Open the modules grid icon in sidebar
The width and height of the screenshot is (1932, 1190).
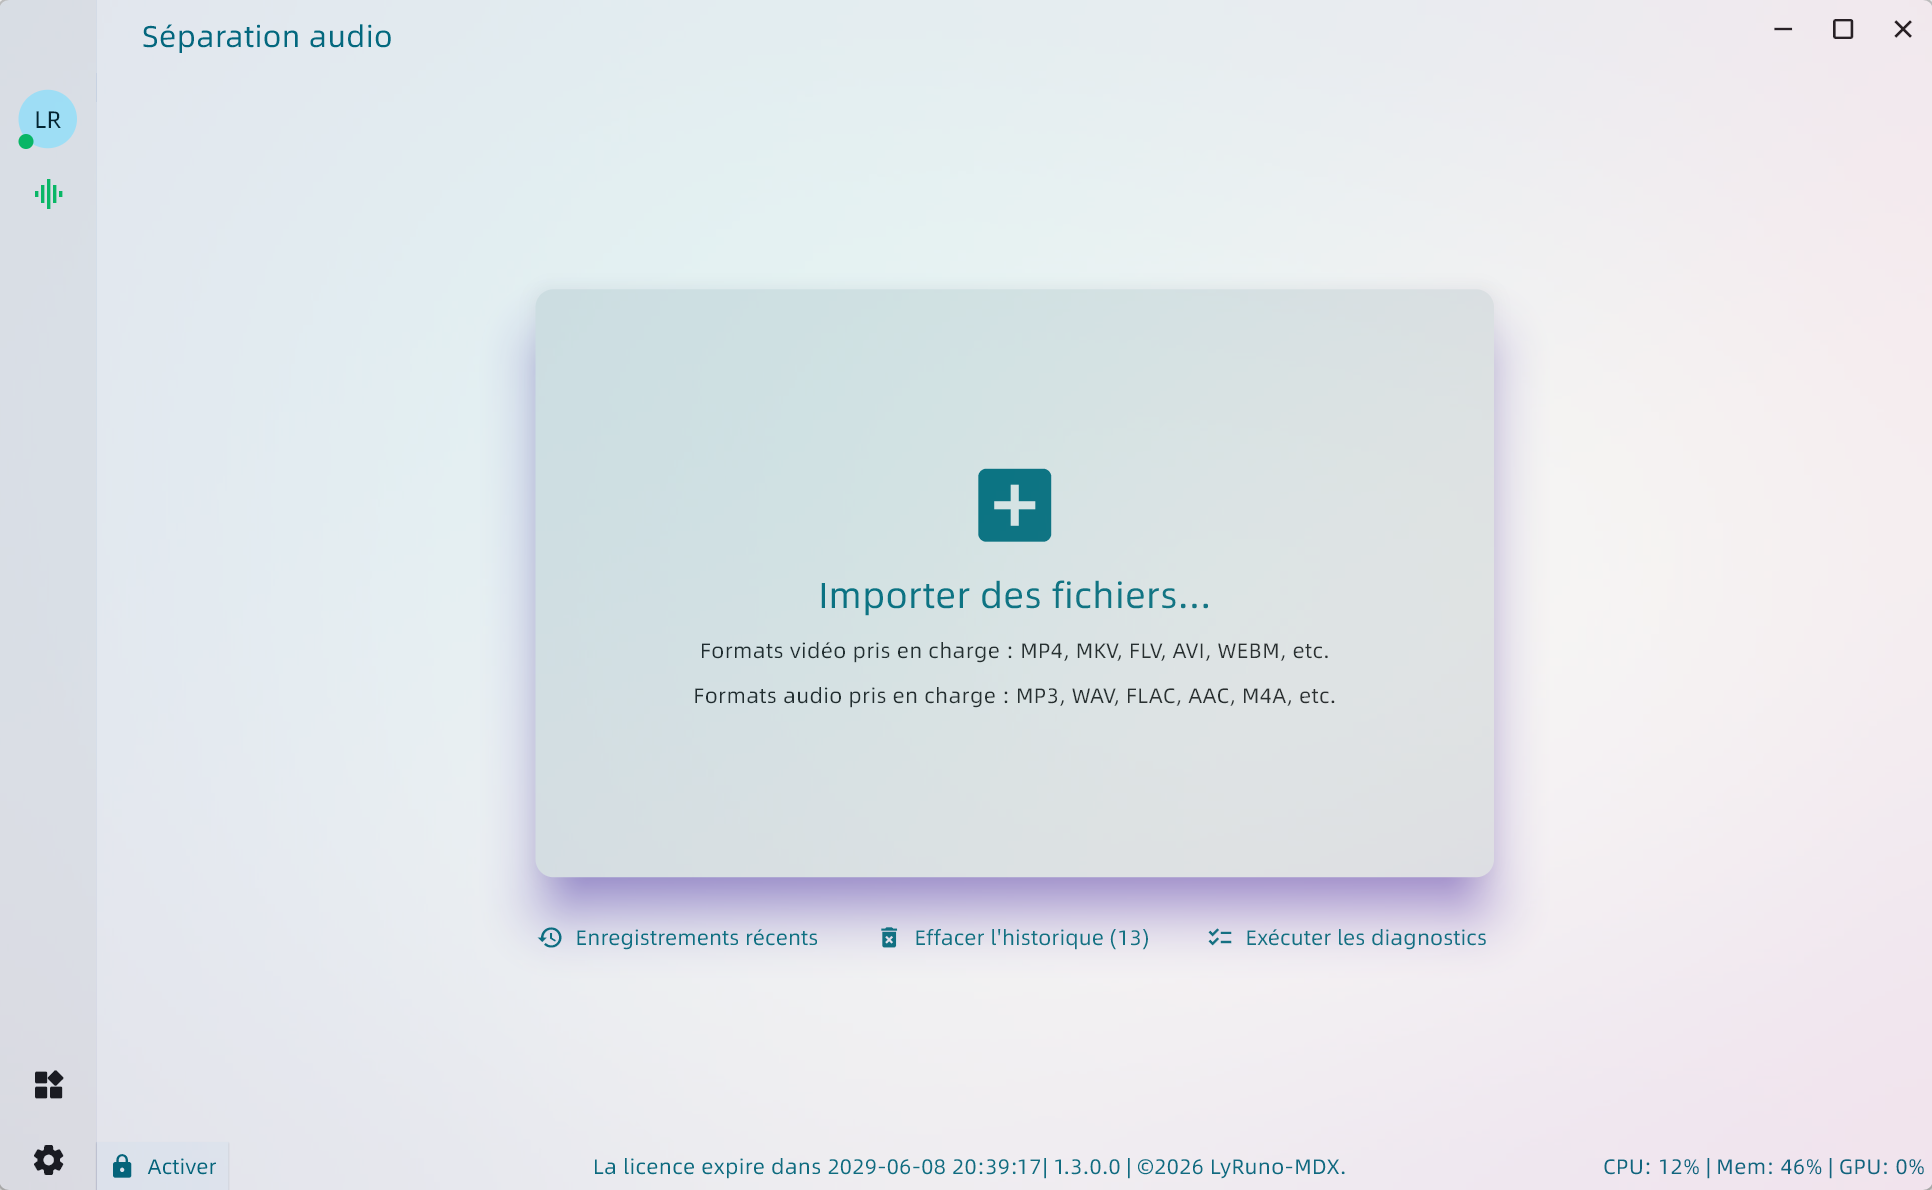point(47,1086)
